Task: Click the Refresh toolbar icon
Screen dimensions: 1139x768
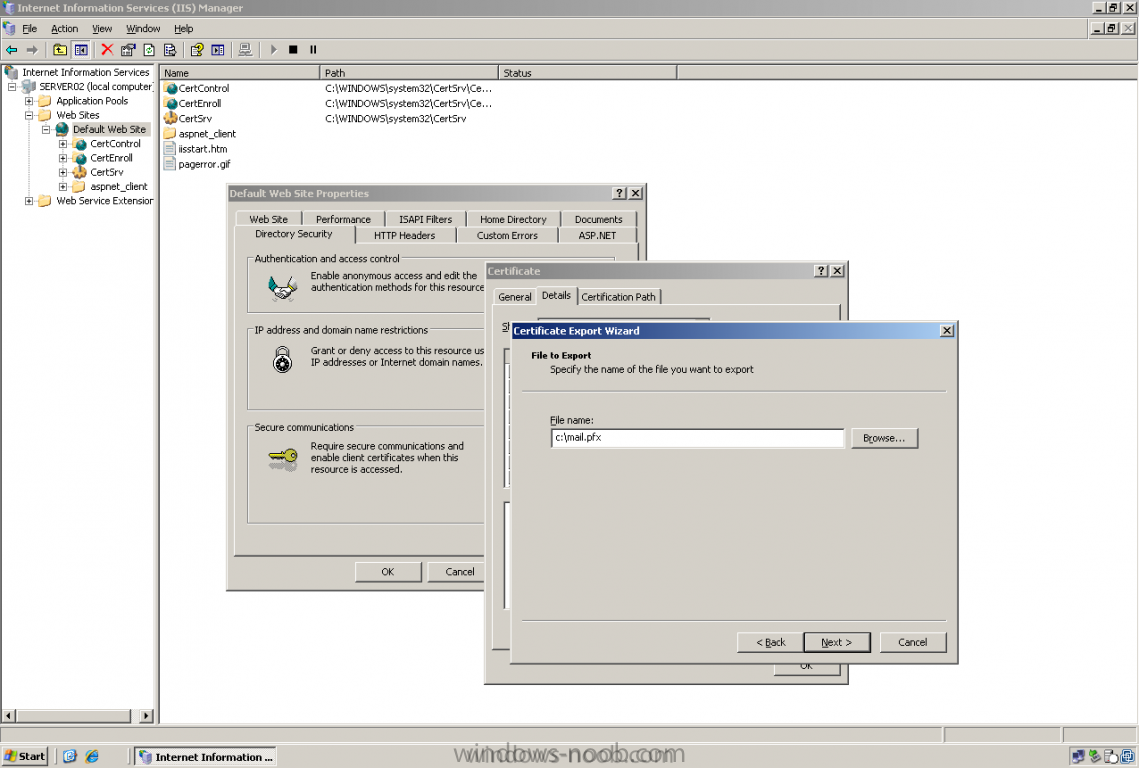Action: (x=149, y=50)
